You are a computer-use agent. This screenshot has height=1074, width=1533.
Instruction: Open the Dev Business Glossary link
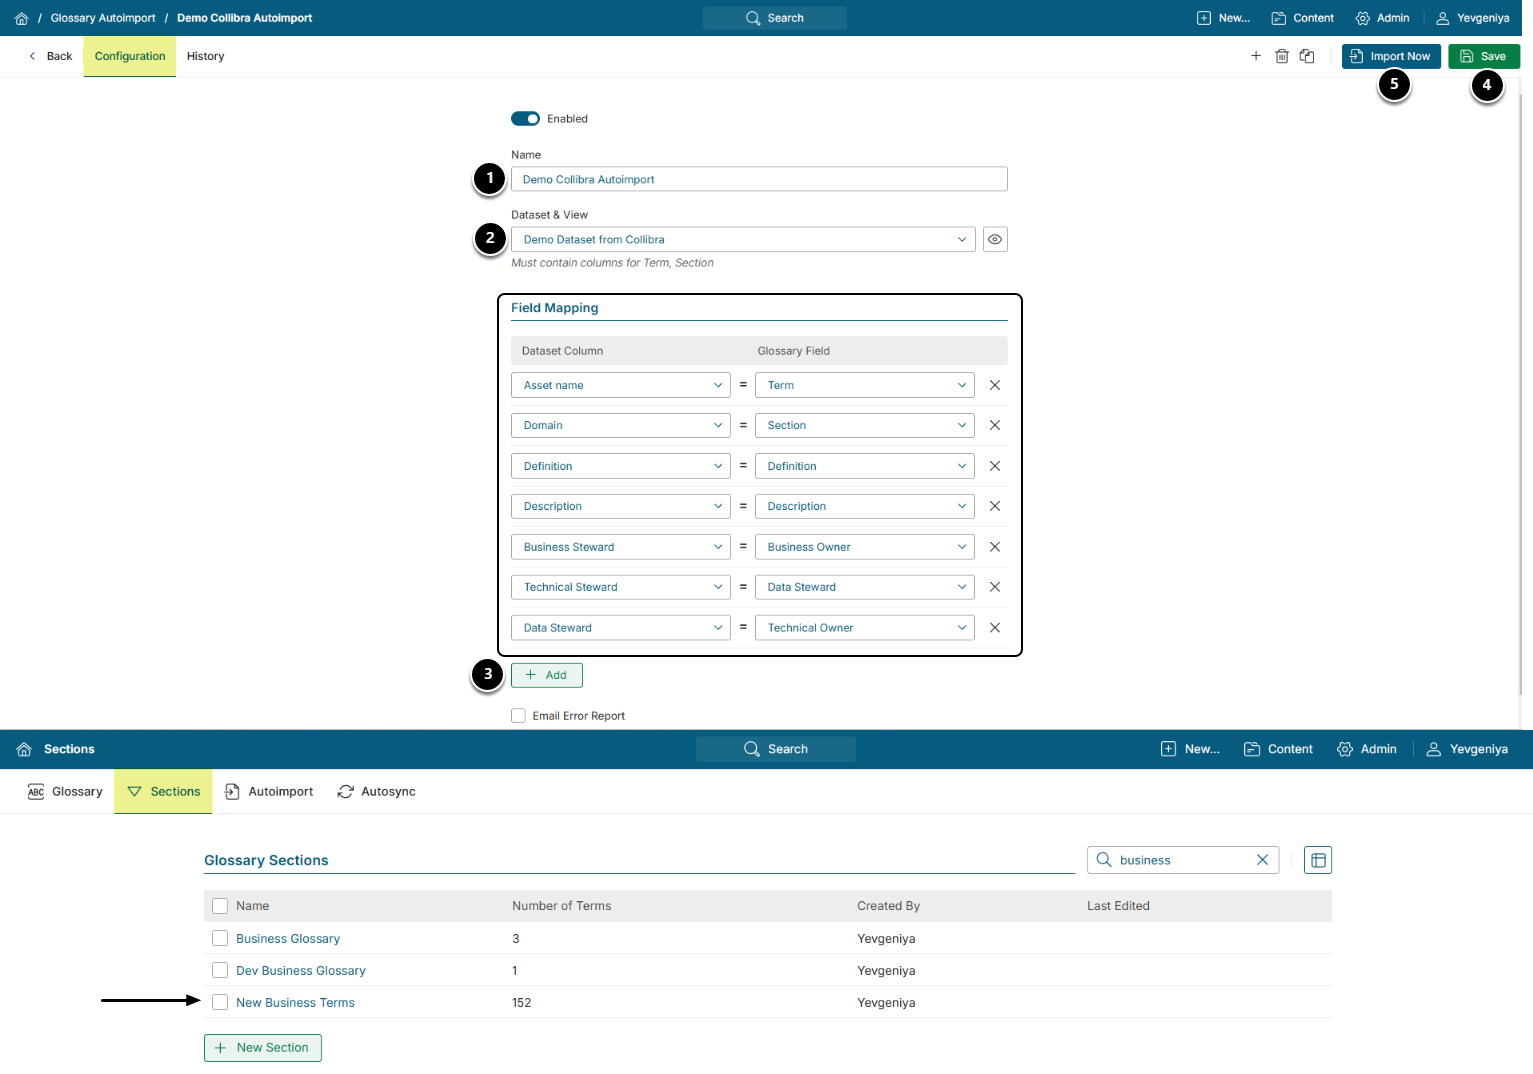tap(301, 971)
